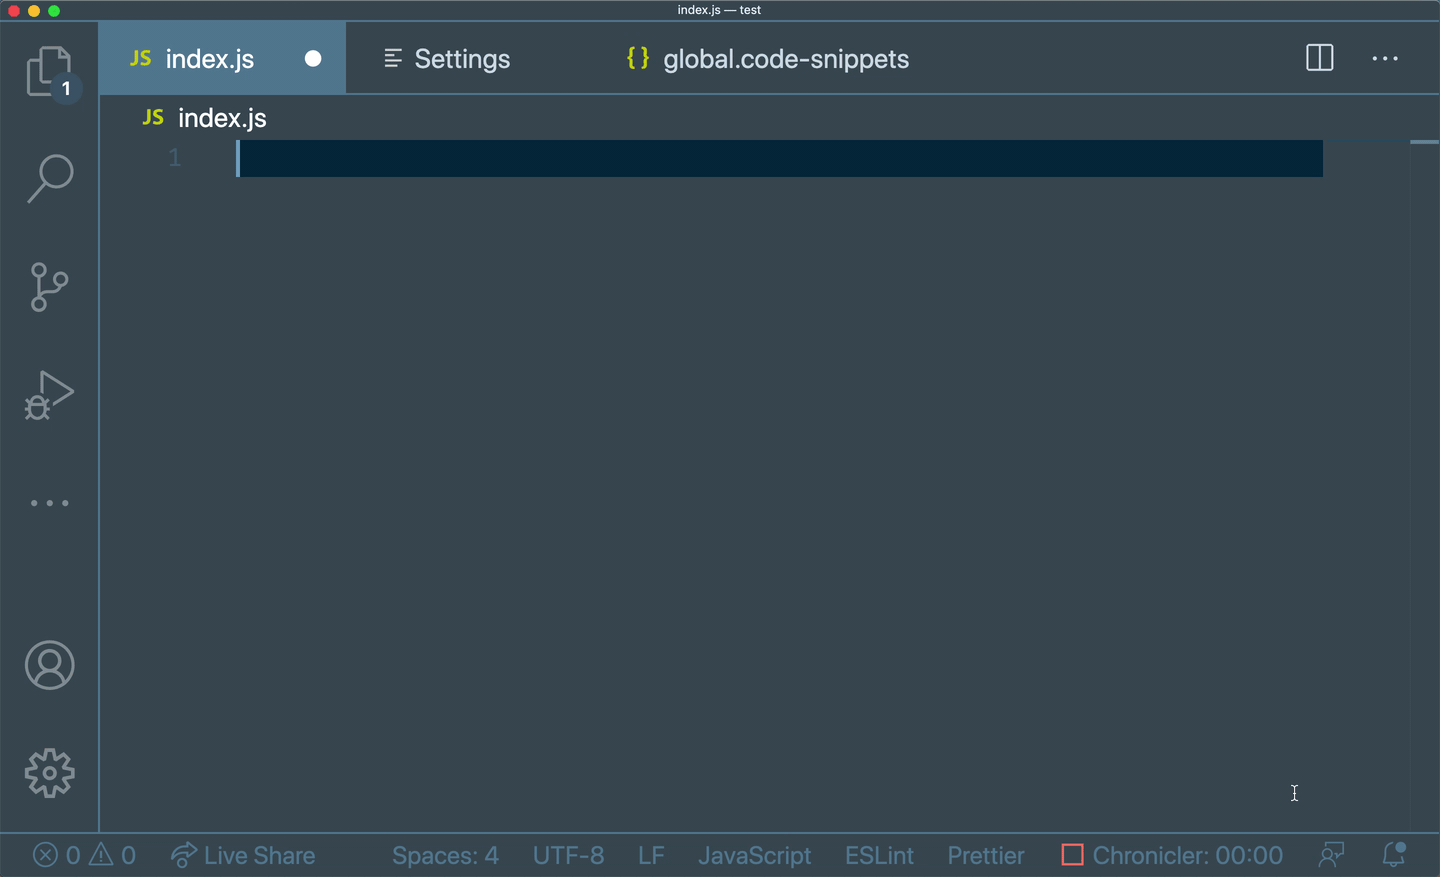This screenshot has height=877, width=1440.
Task: Change the JavaScript language mode
Action: click(x=754, y=855)
